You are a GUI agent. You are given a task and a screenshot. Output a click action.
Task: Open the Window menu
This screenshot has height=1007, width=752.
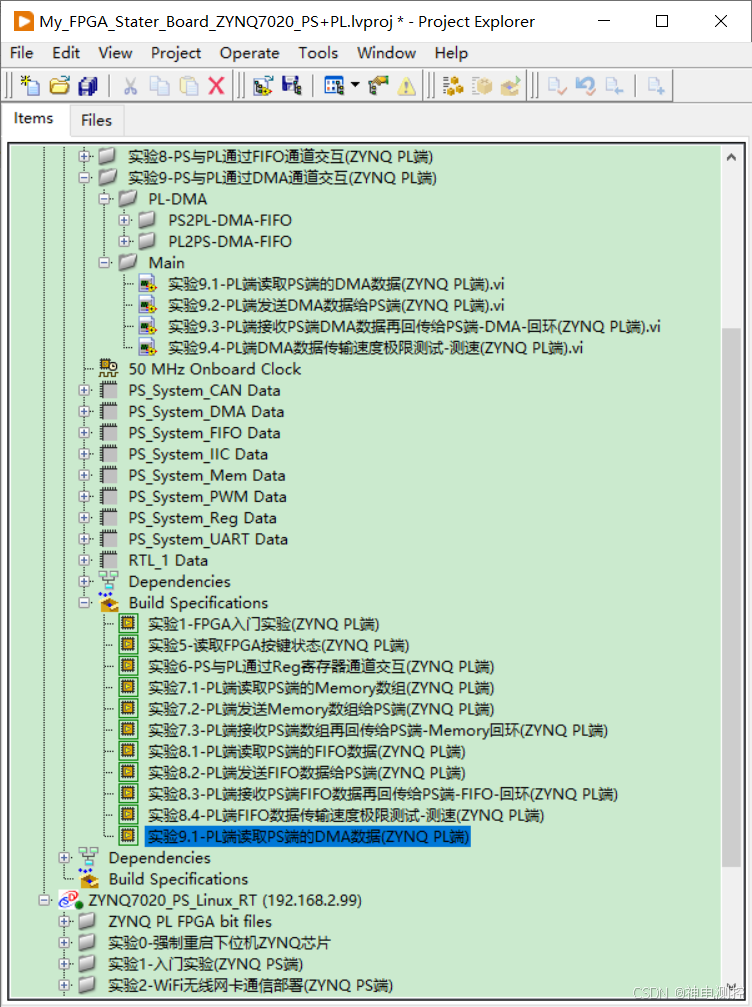pyautogui.click(x=387, y=53)
